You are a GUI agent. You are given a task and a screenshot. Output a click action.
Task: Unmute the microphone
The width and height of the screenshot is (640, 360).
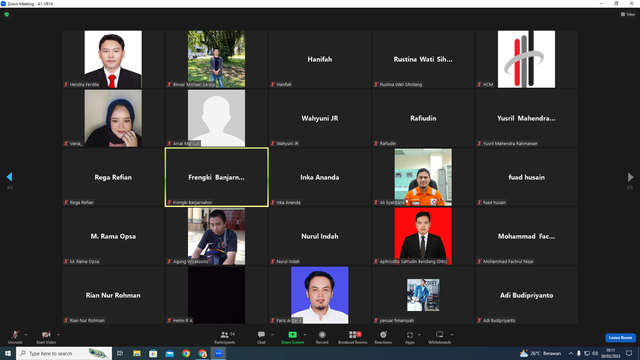(x=15, y=337)
